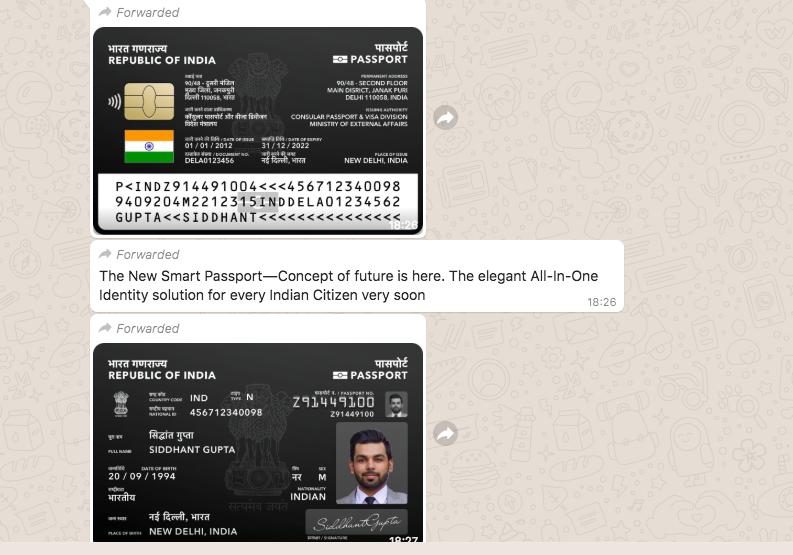Click forward button beside passport back image
Screen dimensions: 793x555
pos(446,118)
